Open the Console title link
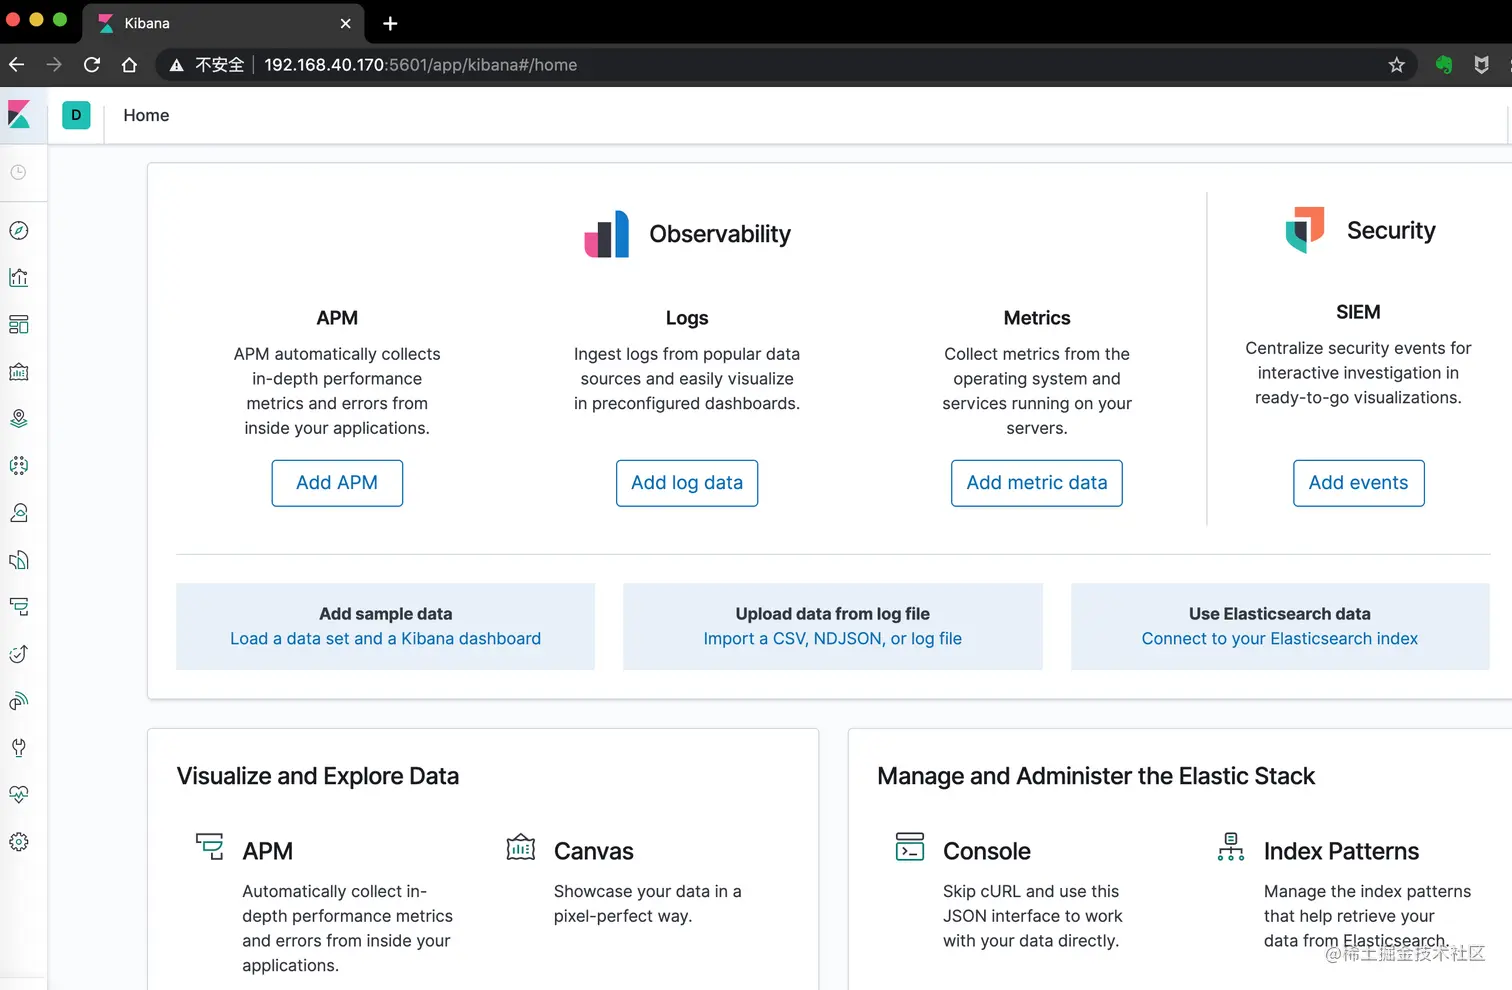 click(x=987, y=851)
